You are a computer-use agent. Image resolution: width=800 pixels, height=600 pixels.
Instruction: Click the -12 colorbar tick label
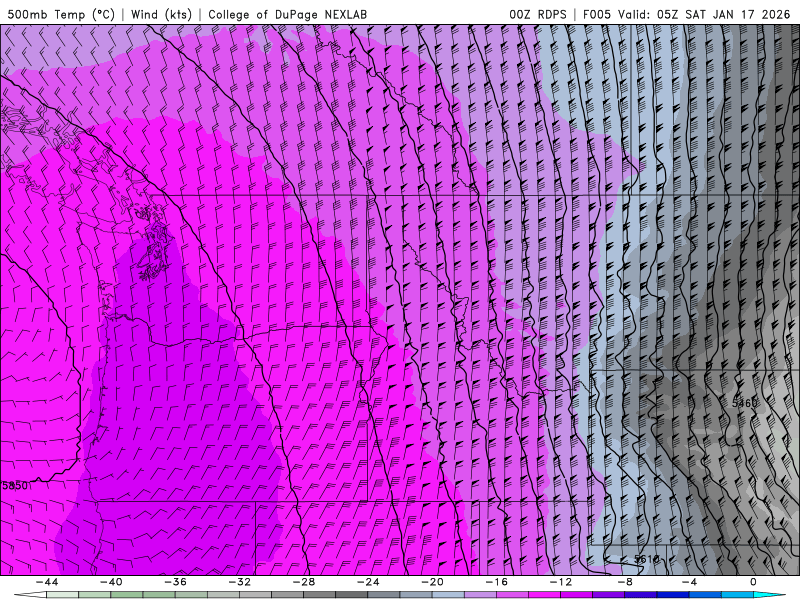point(561,582)
